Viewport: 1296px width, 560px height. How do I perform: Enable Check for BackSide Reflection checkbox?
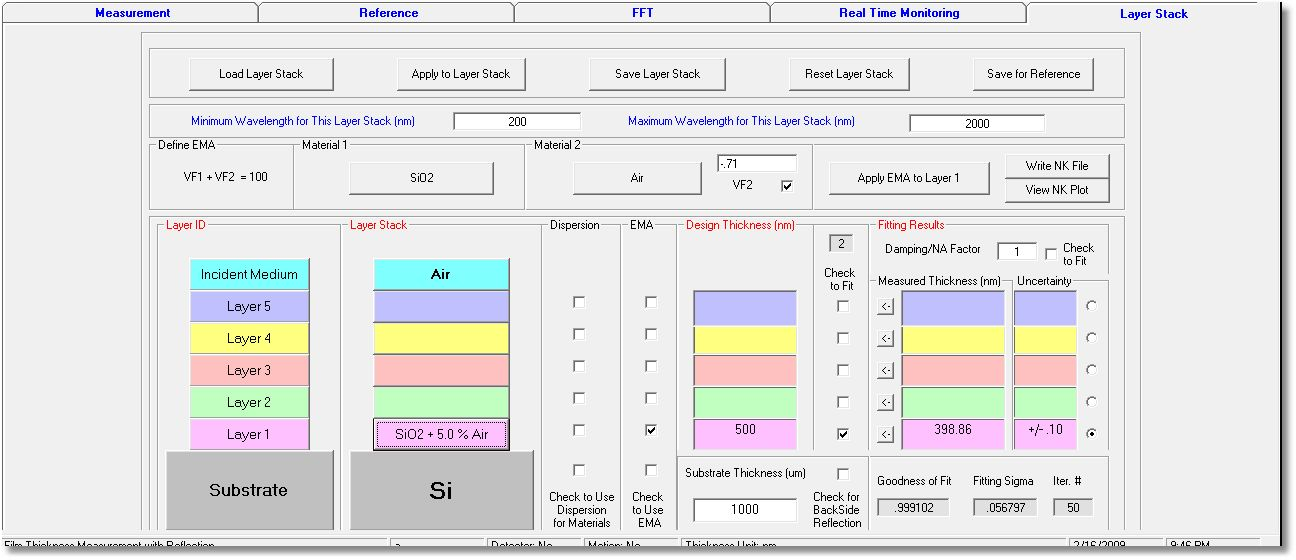(x=843, y=474)
